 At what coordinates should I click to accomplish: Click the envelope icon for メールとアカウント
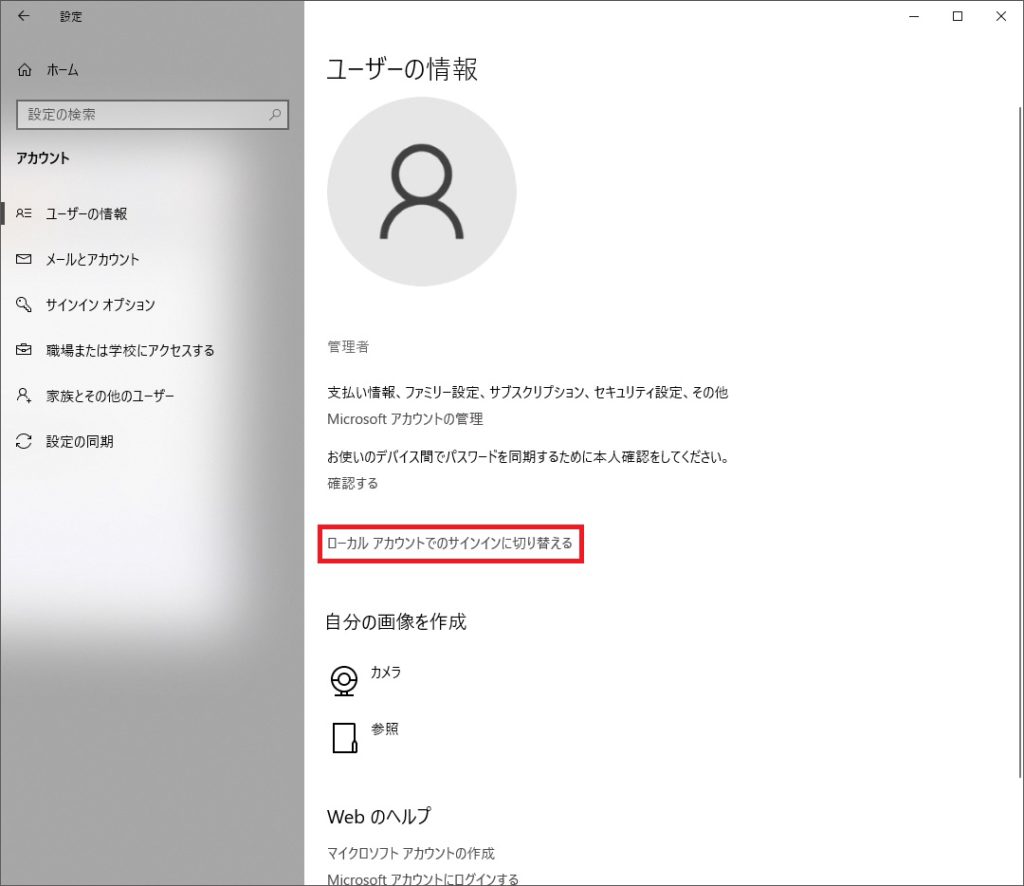(x=24, y=259)
